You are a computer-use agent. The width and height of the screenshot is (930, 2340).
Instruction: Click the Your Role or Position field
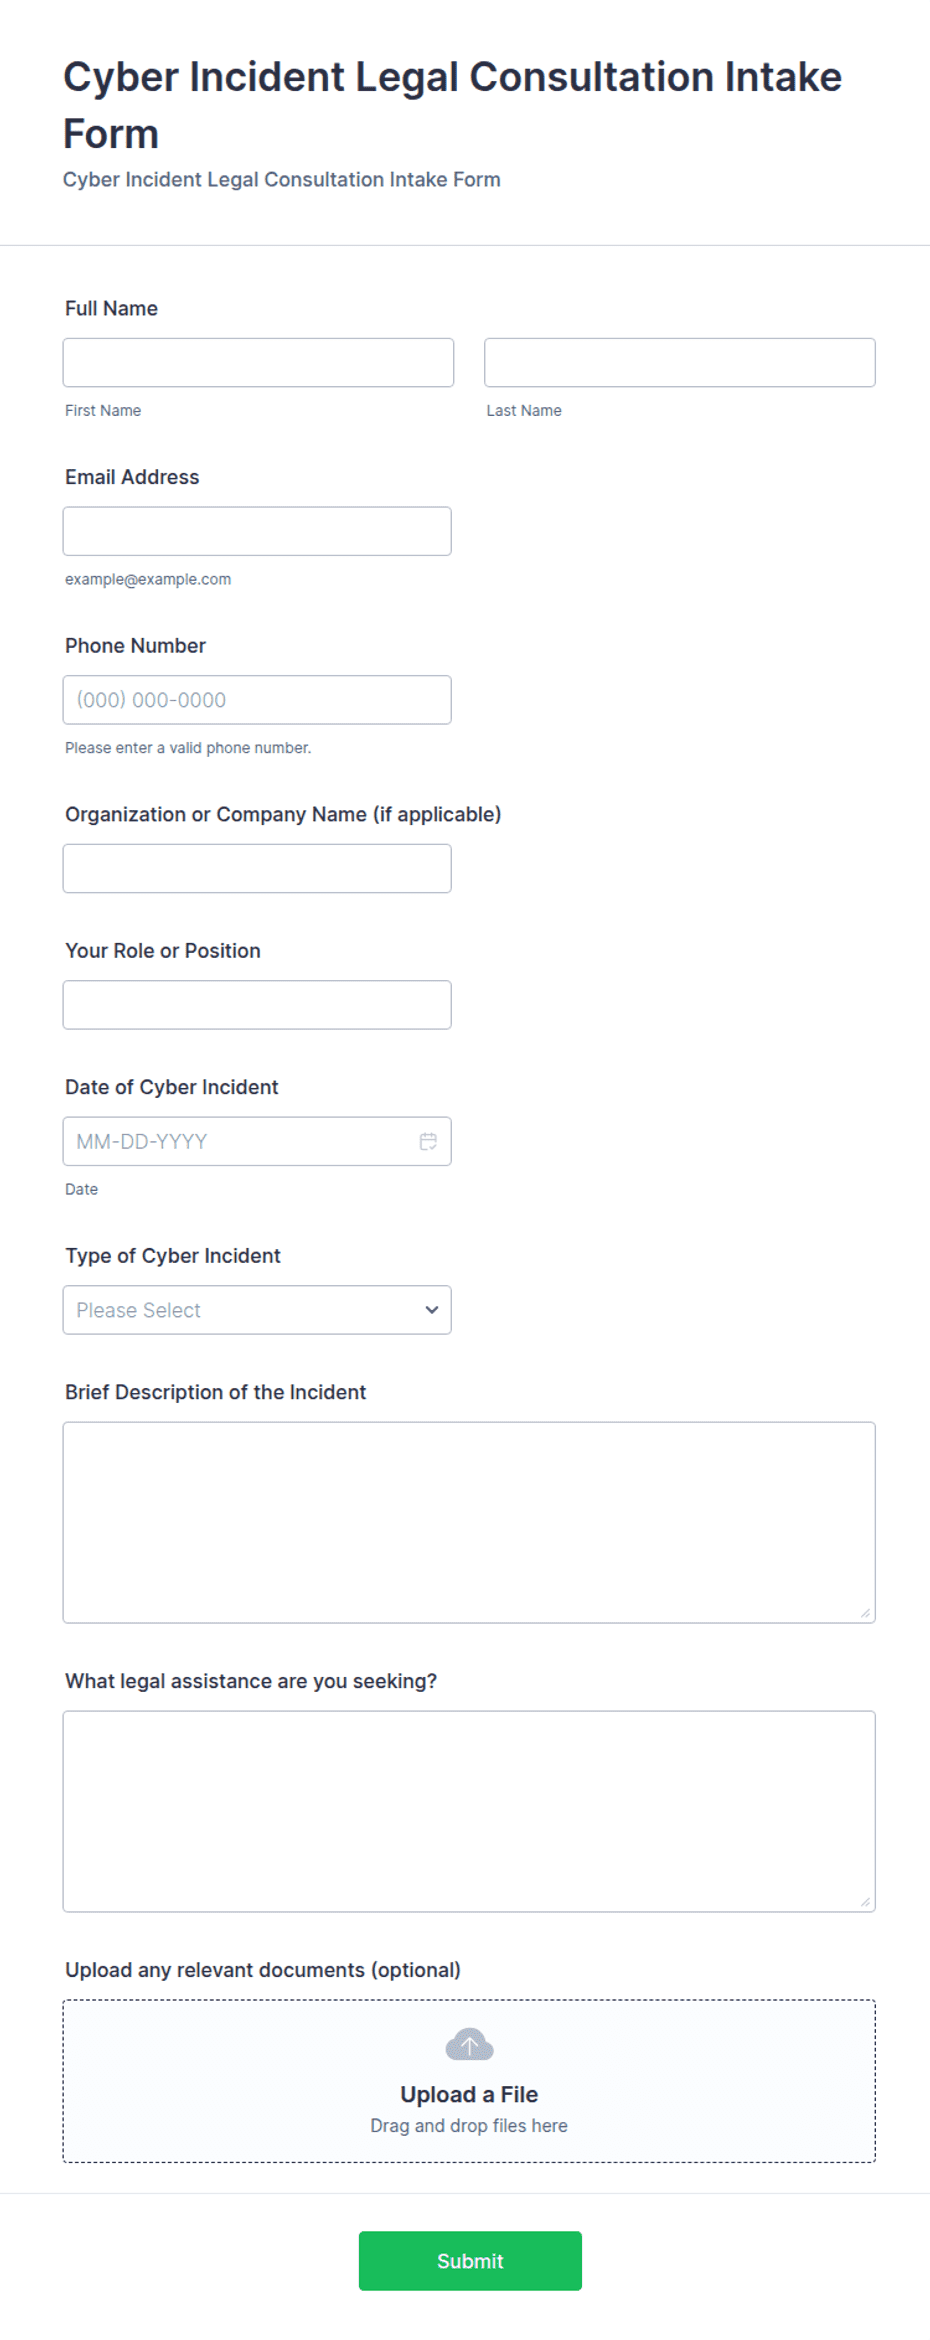pyautogui.click(x=257, y=1005)
